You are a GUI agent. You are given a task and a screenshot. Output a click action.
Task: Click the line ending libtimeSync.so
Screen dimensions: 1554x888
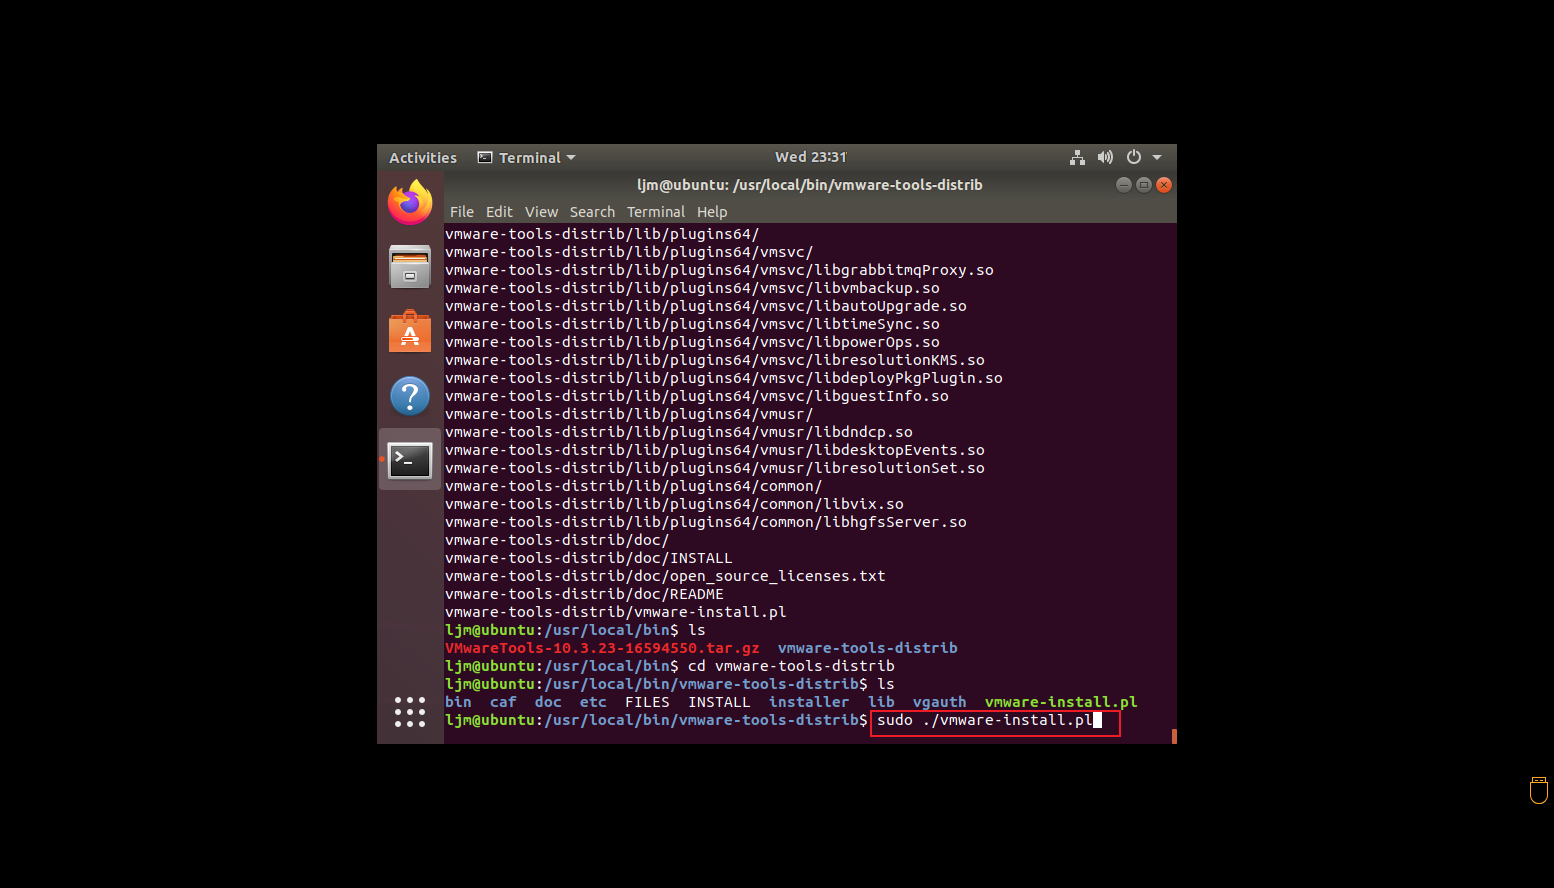(x=692, y=324)
